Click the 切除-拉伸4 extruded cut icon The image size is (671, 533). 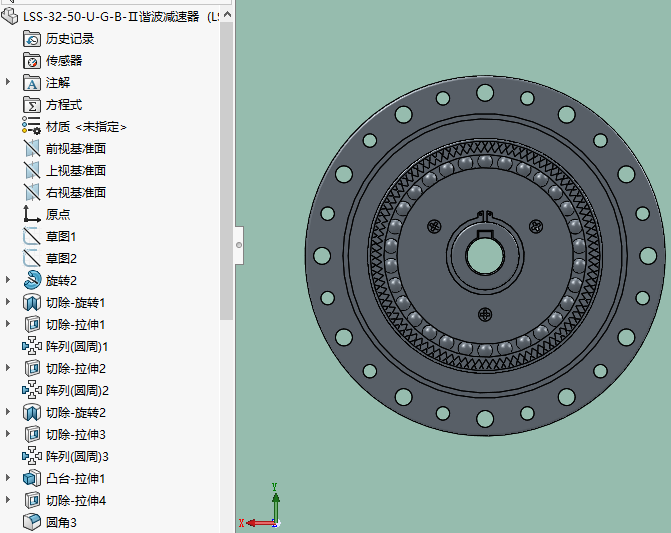pos(32,500)
